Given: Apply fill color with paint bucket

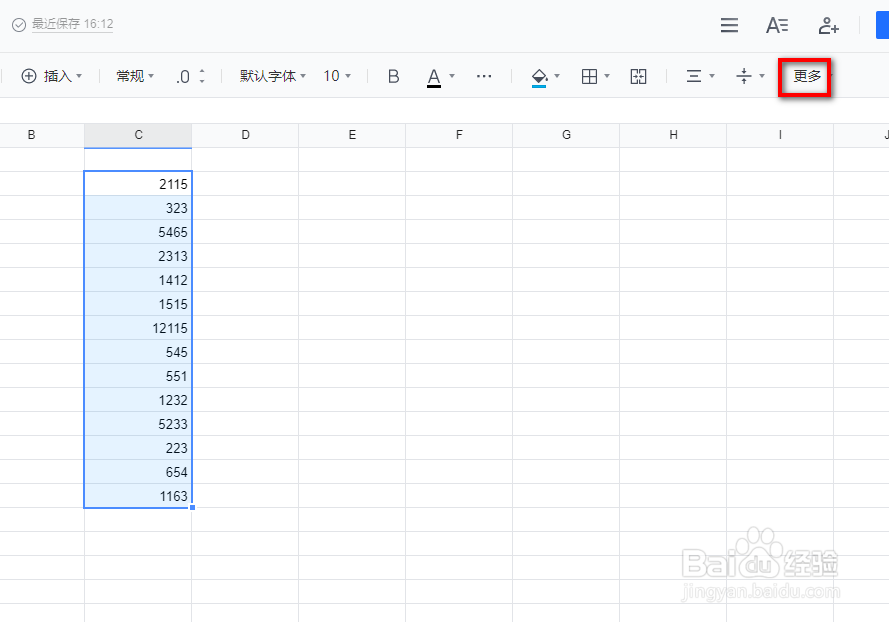Looking at the screenshot, I should 539,77.
